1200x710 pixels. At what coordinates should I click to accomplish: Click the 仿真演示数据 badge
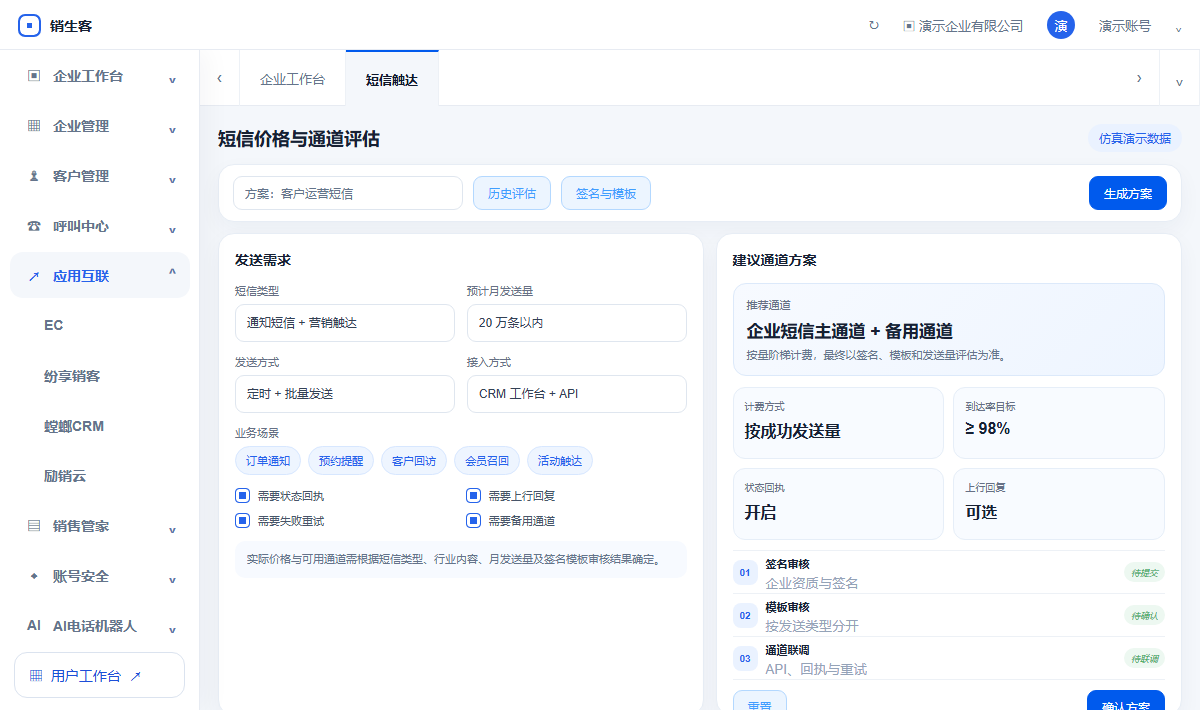(x=1135, y=138)
